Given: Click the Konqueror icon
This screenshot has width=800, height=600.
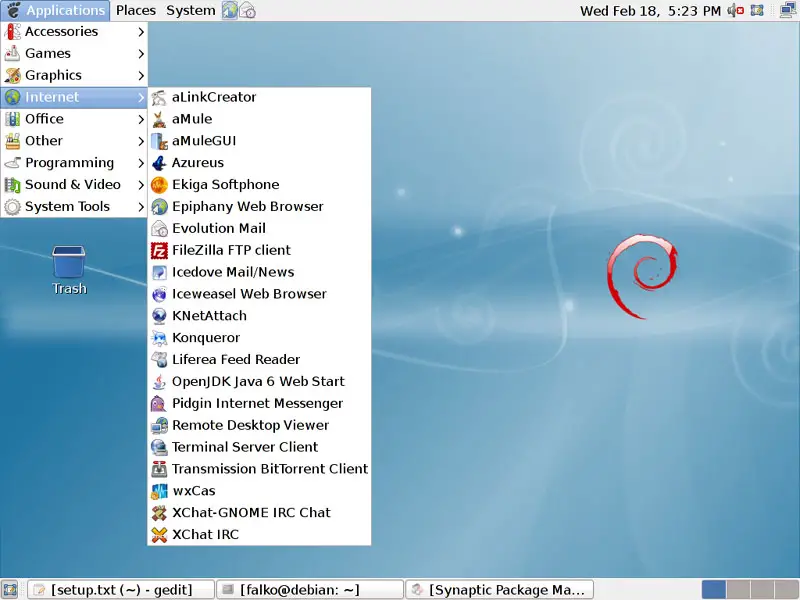Looking at the screenshot, I should (x=159, y=338).
